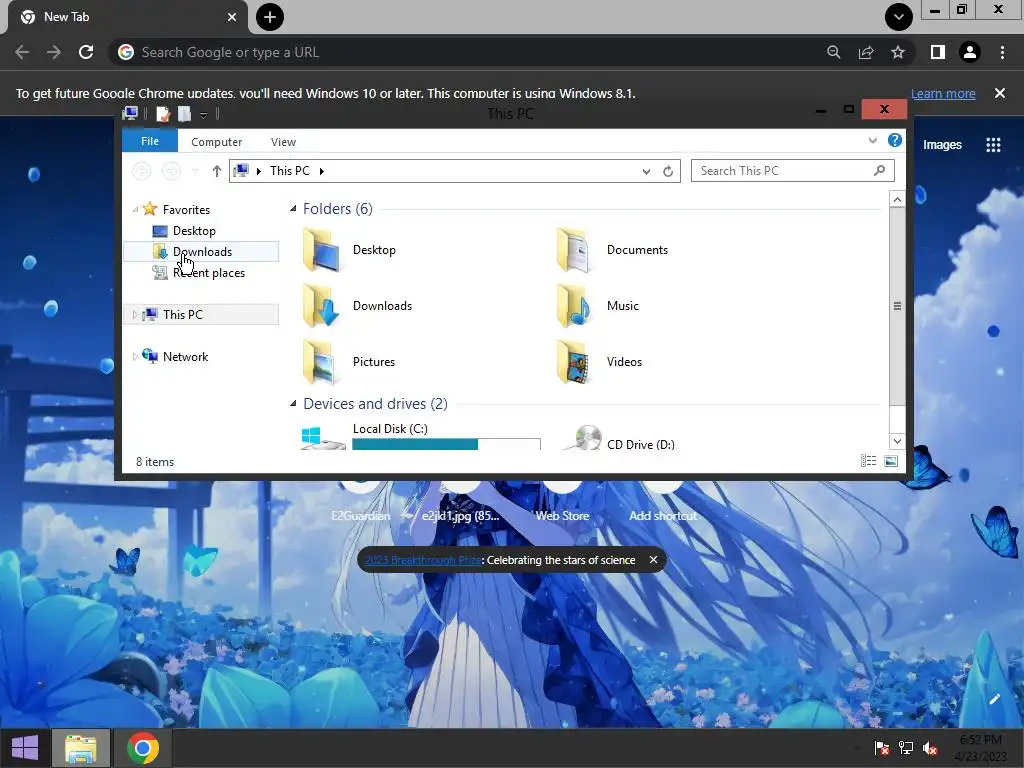
Task: Expand This PC in navigation tree
Action: pyautogui.click(x=135, y=315)
